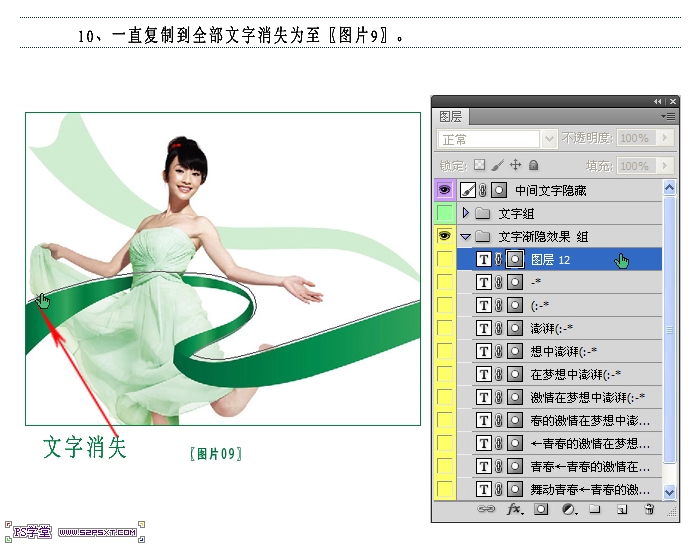The width and height of the screenshot is (700, 548).
Task: Click the chain link of 激情在梦想中澎湃(:-* layer
Action: pos(499,397)
